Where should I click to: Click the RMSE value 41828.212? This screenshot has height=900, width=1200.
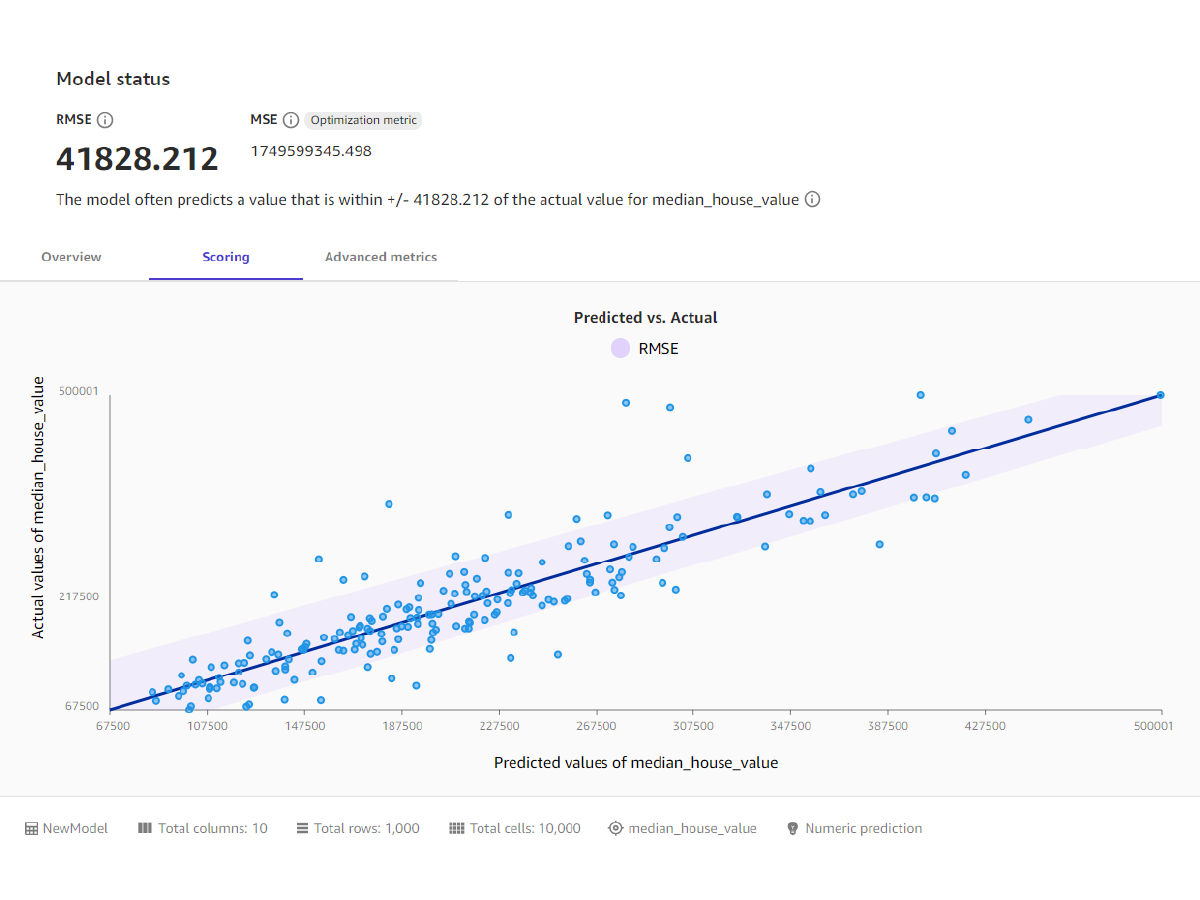[x=137, y=159]
